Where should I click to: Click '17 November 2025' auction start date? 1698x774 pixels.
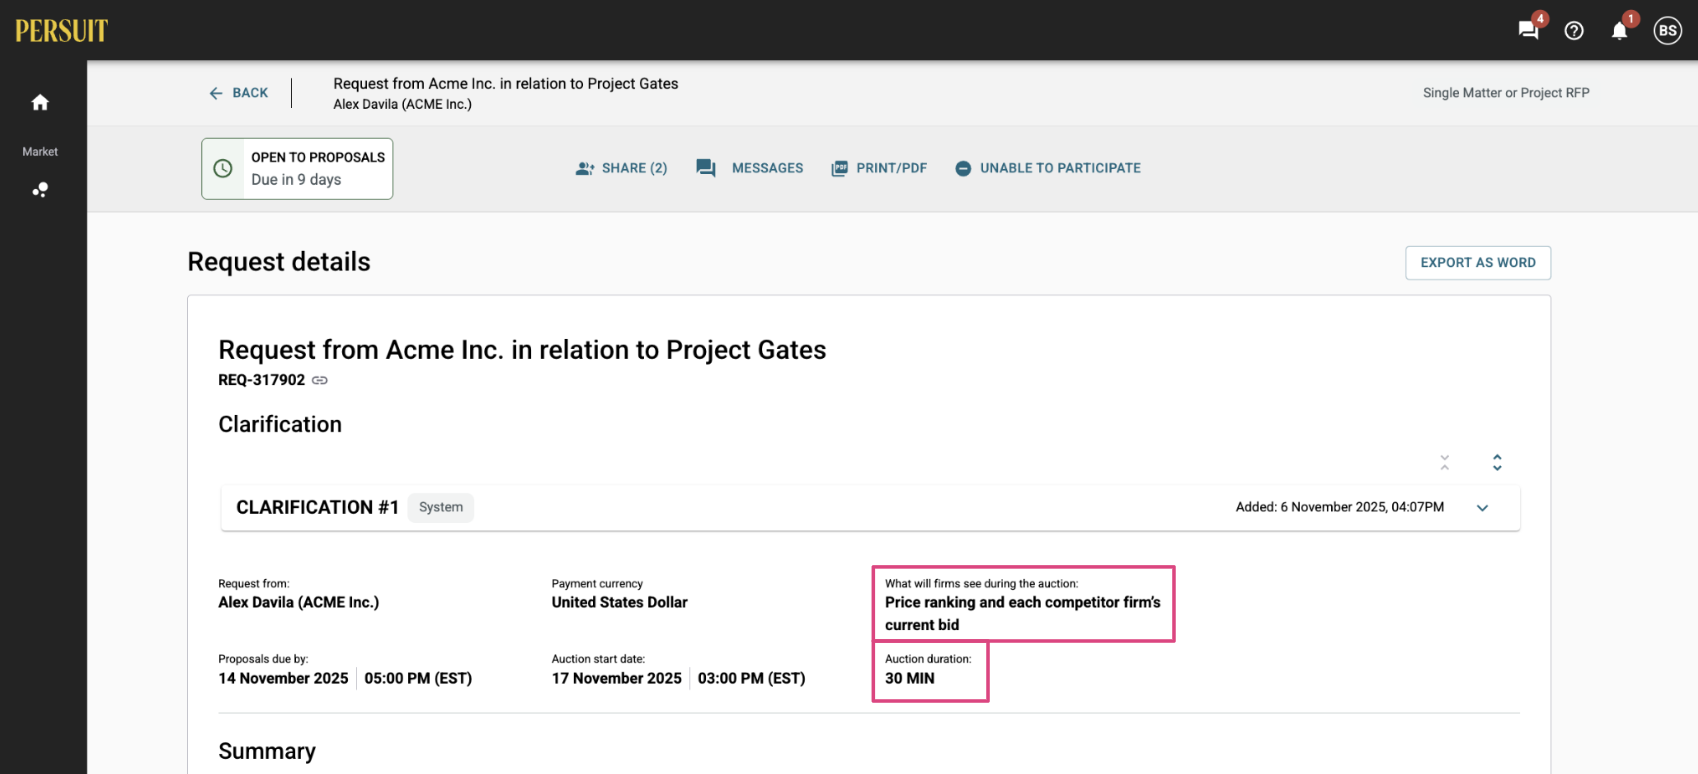click(x=617, y=678)
